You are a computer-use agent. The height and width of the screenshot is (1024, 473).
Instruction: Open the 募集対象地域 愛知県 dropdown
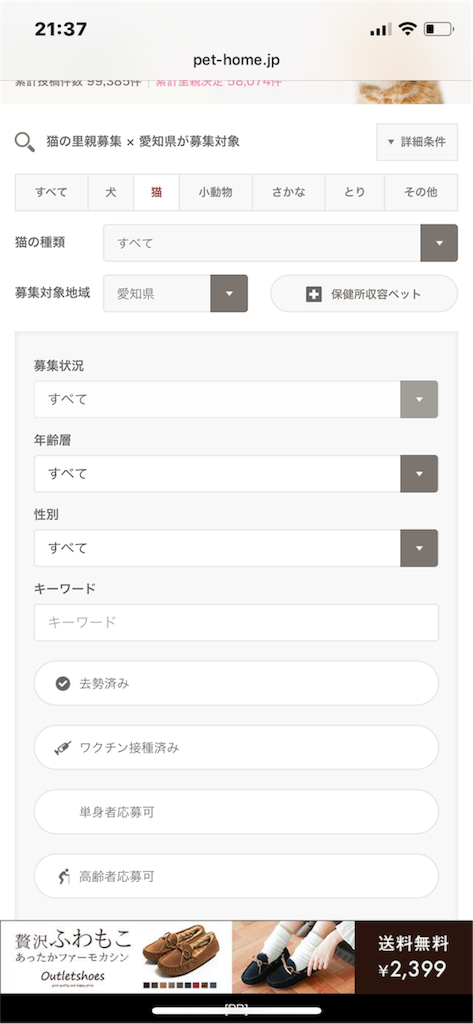[x=175, y=294]
